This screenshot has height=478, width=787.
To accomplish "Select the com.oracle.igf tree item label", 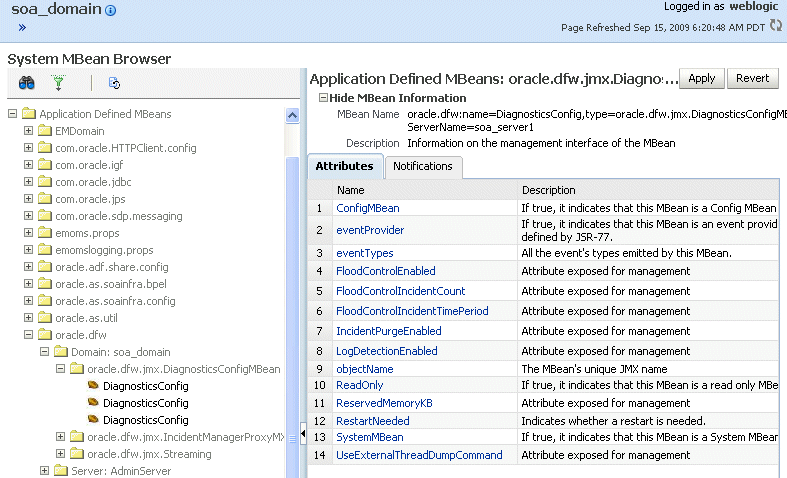I will pos(89,165).
